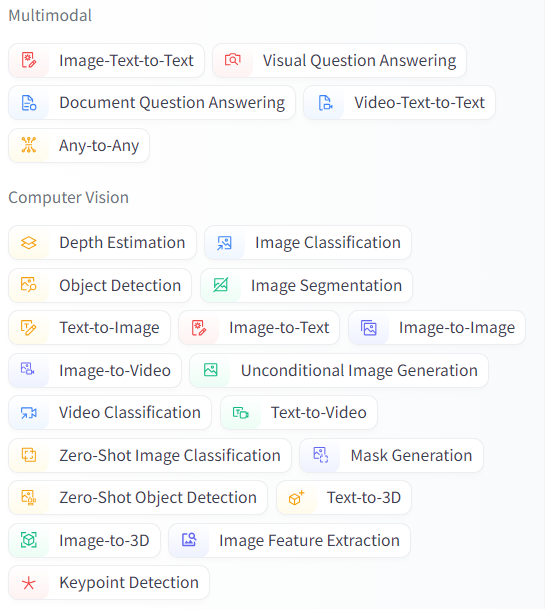
Task: Click the Any-to-Any orange icon
Action: point(29,145)
